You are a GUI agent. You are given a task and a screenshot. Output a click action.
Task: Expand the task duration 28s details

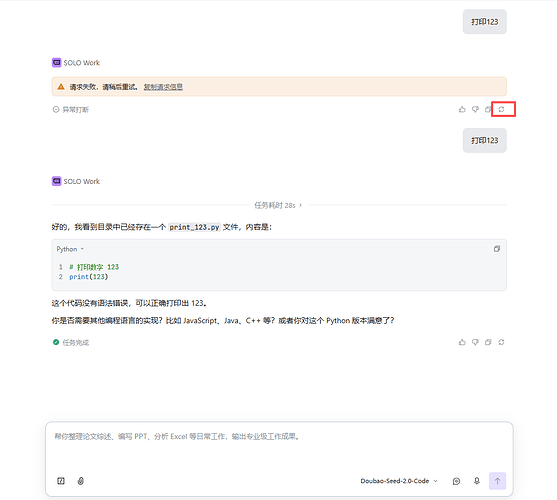coord(278,205)
